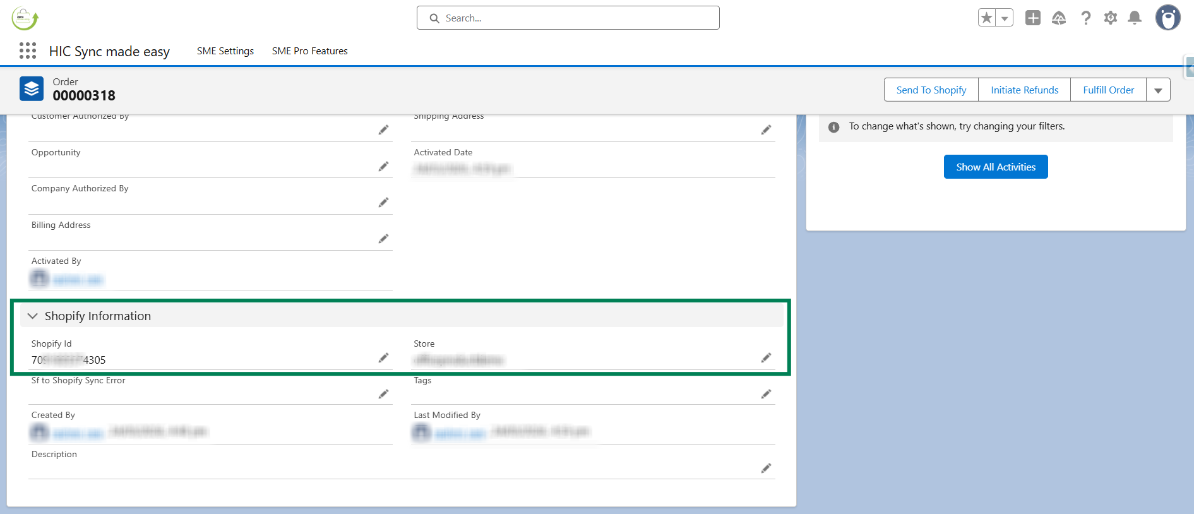This screenshot has height=514, width=1194.
Task: Click the HIC Sync made easy app name
Action: click(x=110, y=51)
